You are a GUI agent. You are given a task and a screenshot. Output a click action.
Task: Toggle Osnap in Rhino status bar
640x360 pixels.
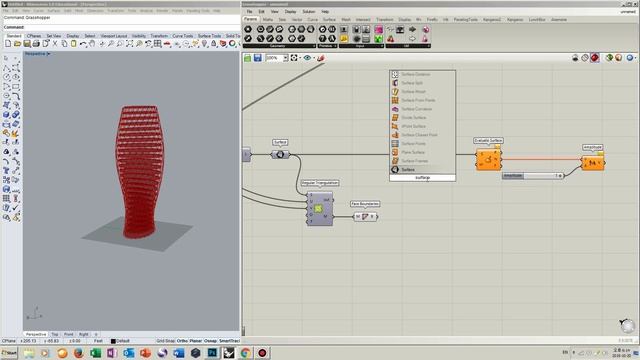tap(210, 341)
